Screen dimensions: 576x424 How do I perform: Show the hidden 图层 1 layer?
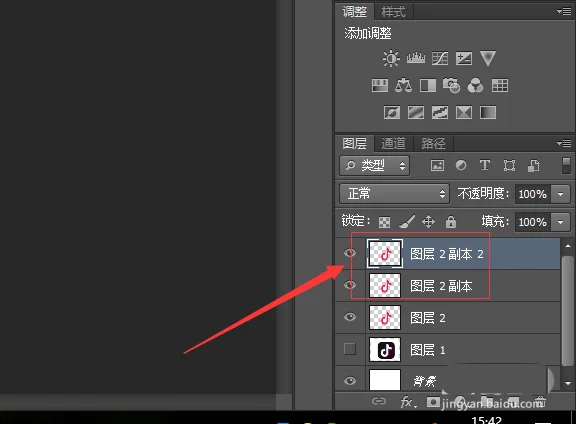(x=350, y=349)
